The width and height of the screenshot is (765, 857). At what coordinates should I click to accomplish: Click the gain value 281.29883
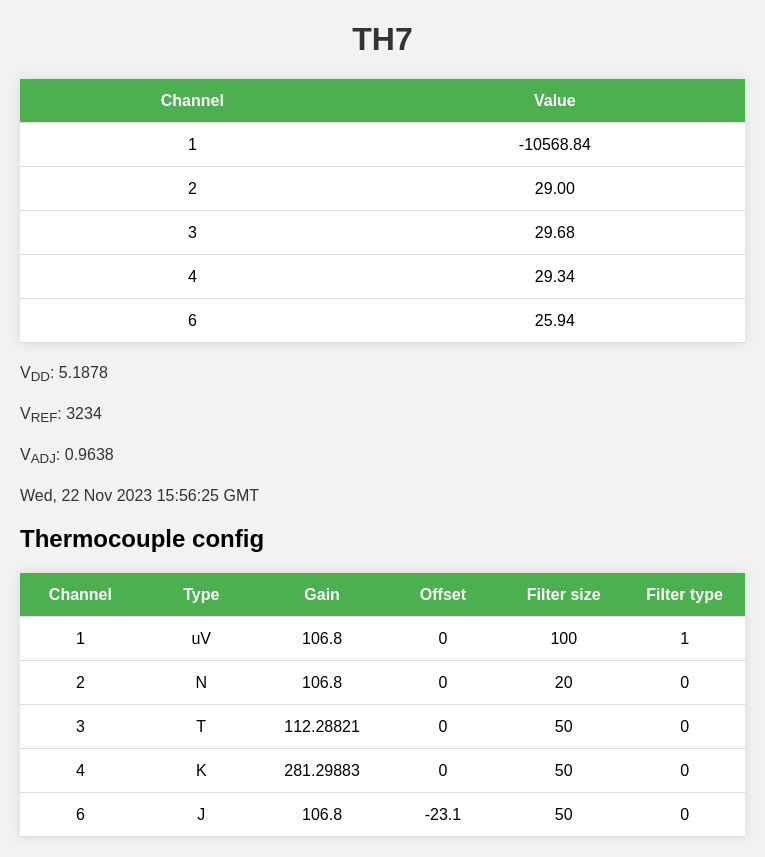click(322, 771)
